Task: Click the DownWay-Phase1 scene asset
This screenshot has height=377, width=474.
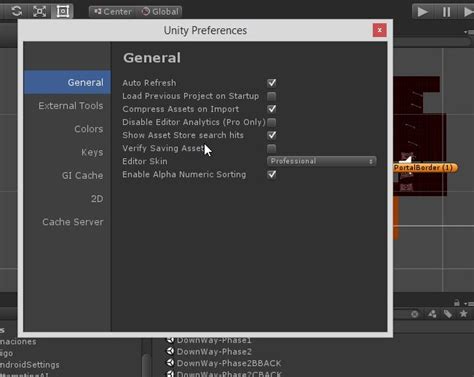Action: (x=214, y=340)
